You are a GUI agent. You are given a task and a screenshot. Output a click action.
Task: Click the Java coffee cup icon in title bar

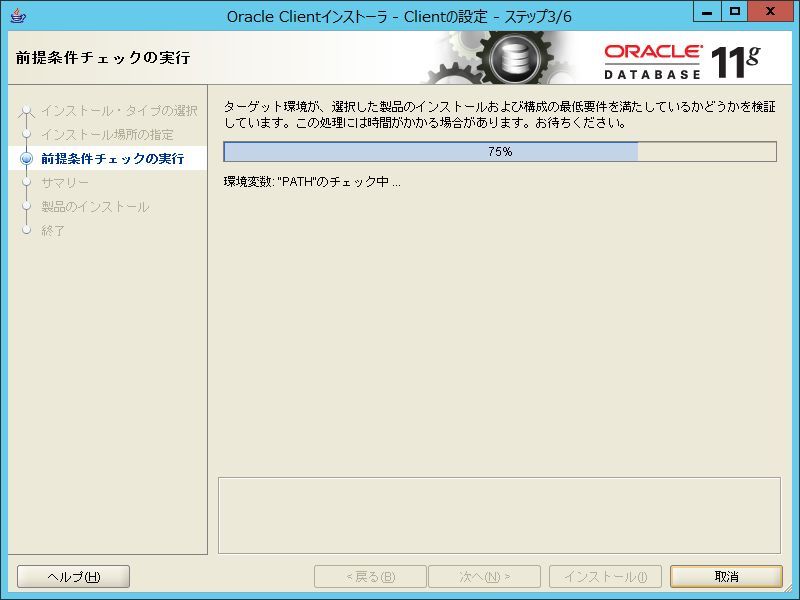(x=18, y=16)
